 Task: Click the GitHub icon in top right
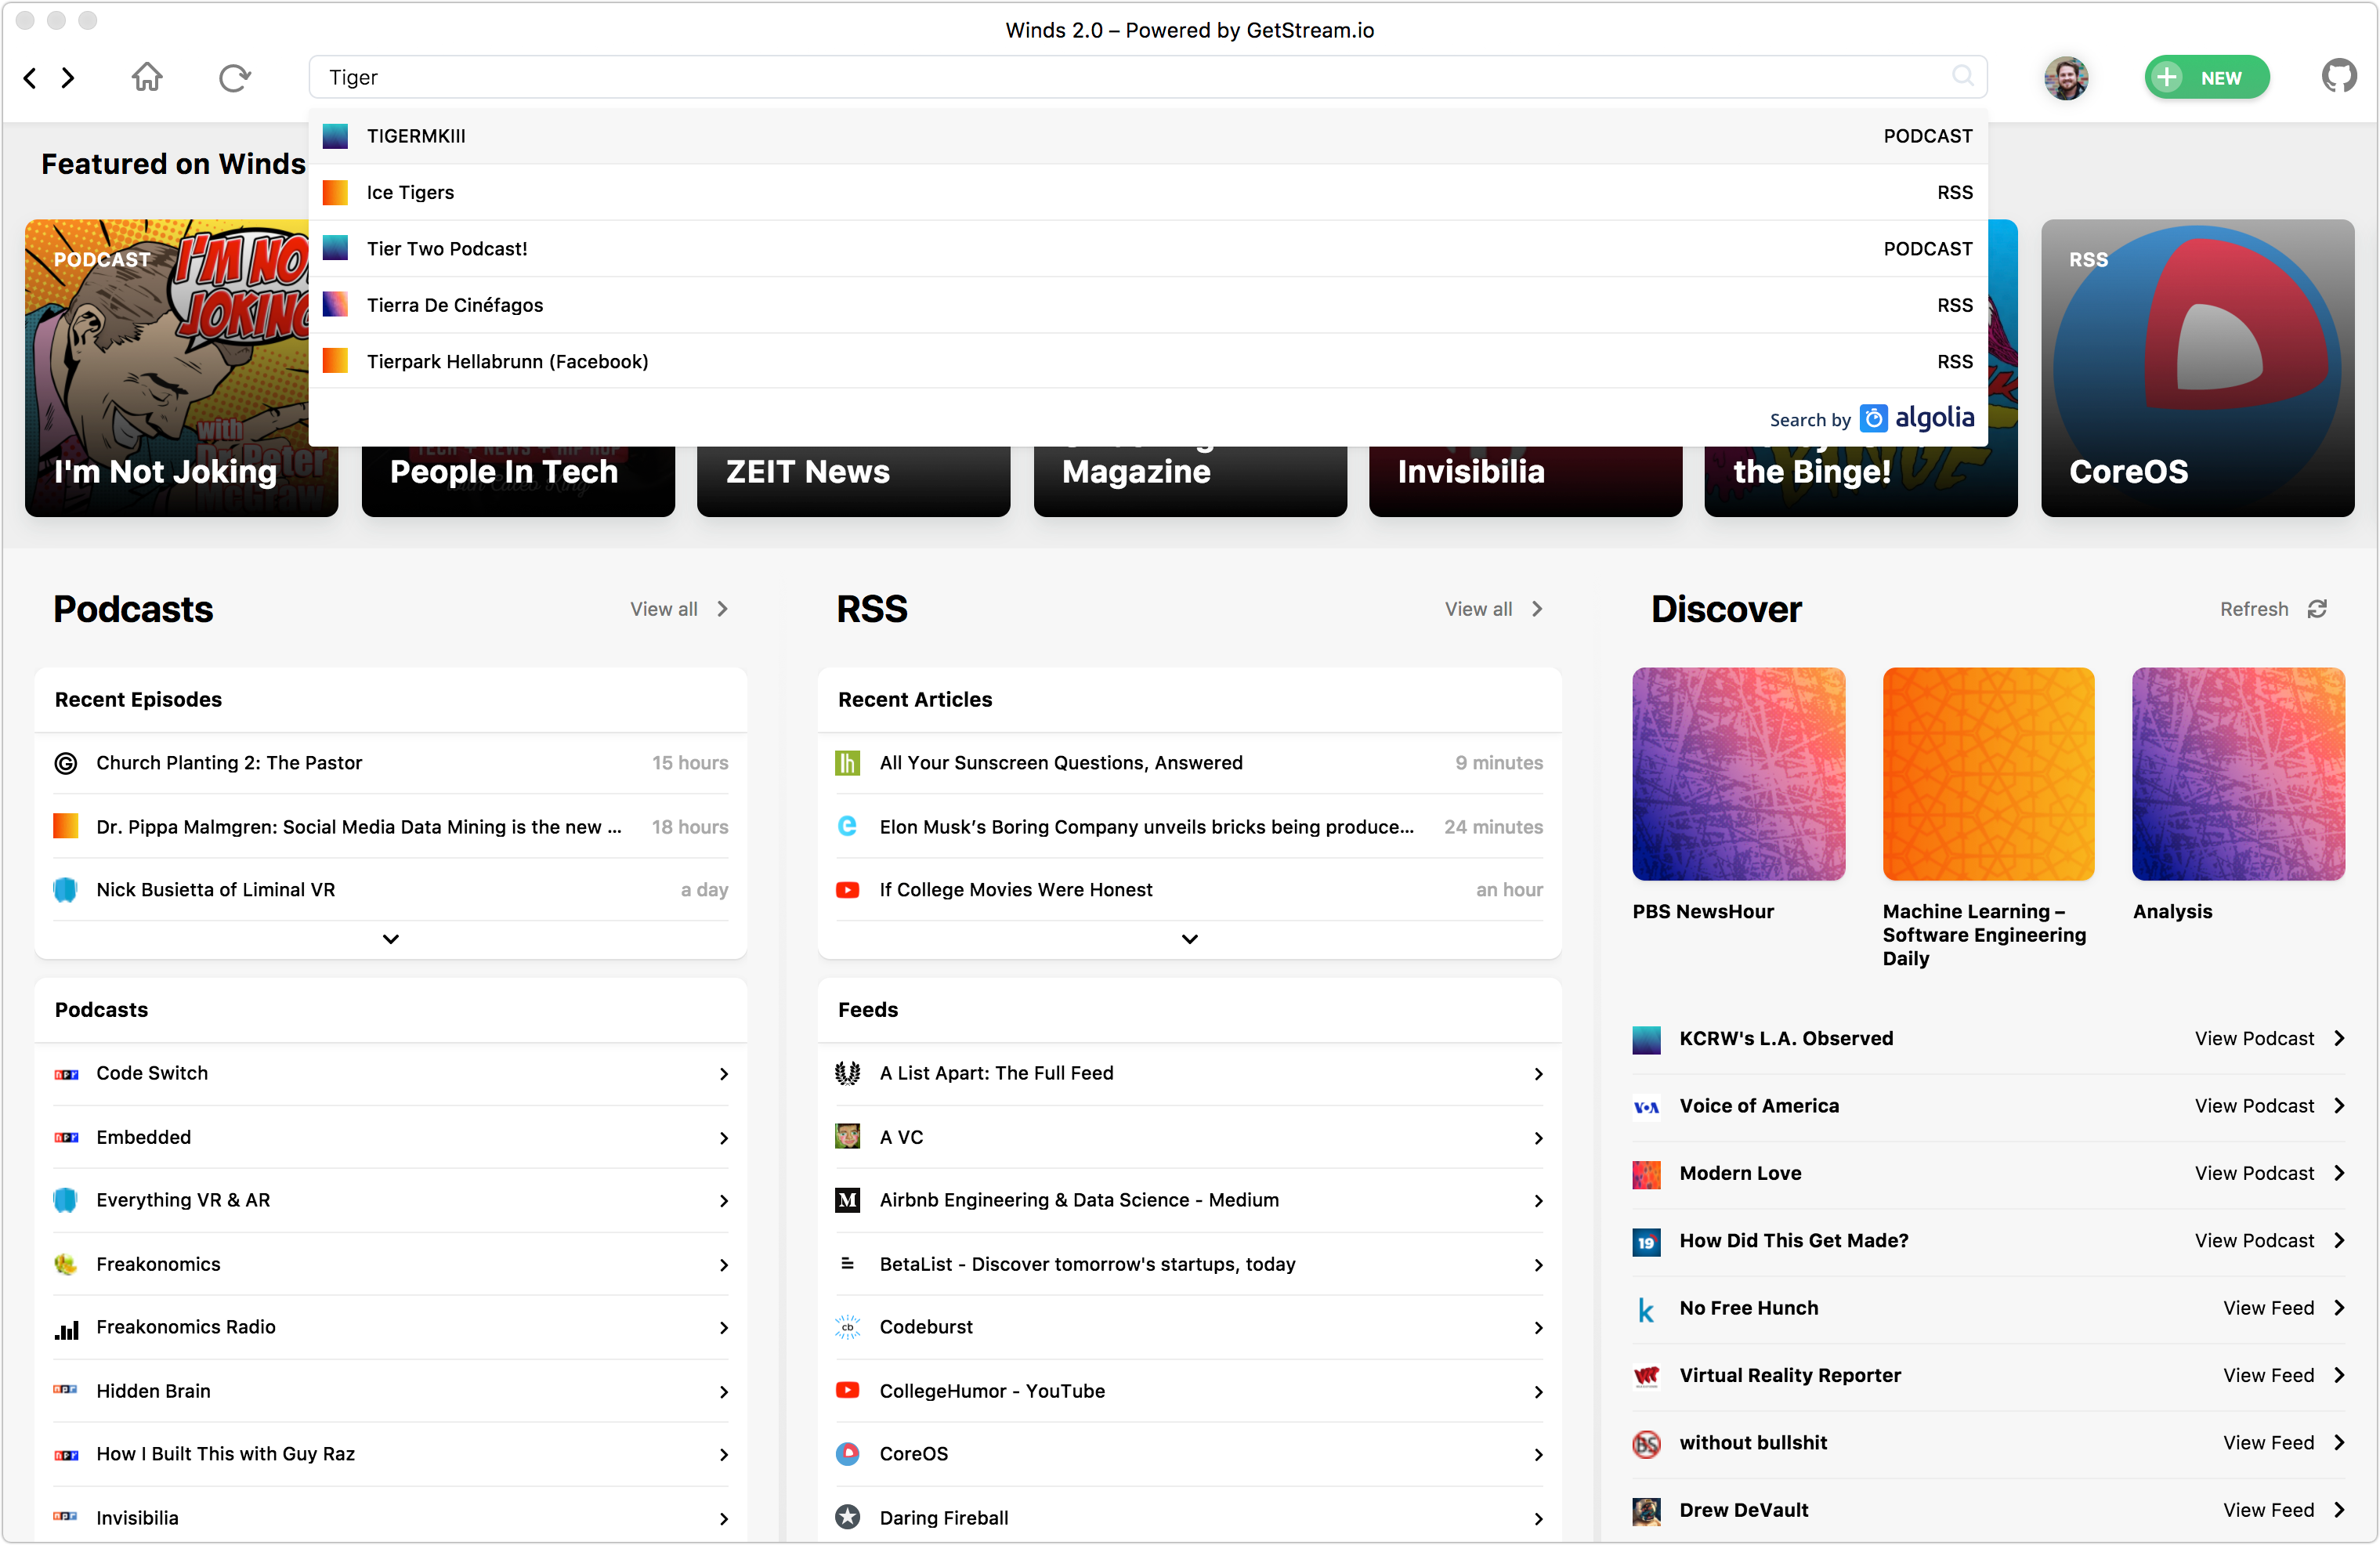tap(2338, 76)
